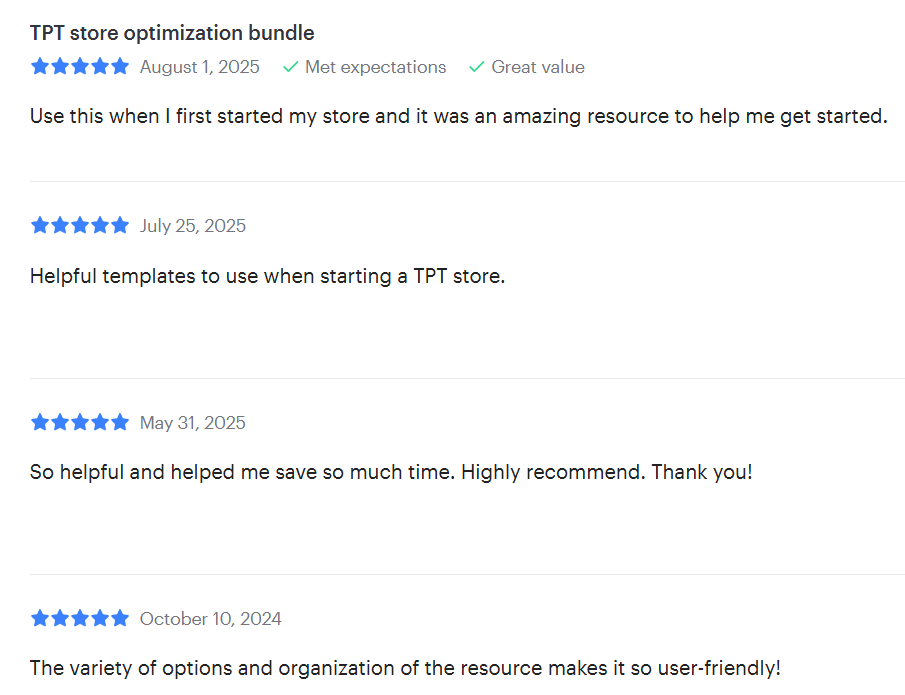Click the last star of the October 10 review
This screenshot has height=695, width=905.
pos(120,618)
